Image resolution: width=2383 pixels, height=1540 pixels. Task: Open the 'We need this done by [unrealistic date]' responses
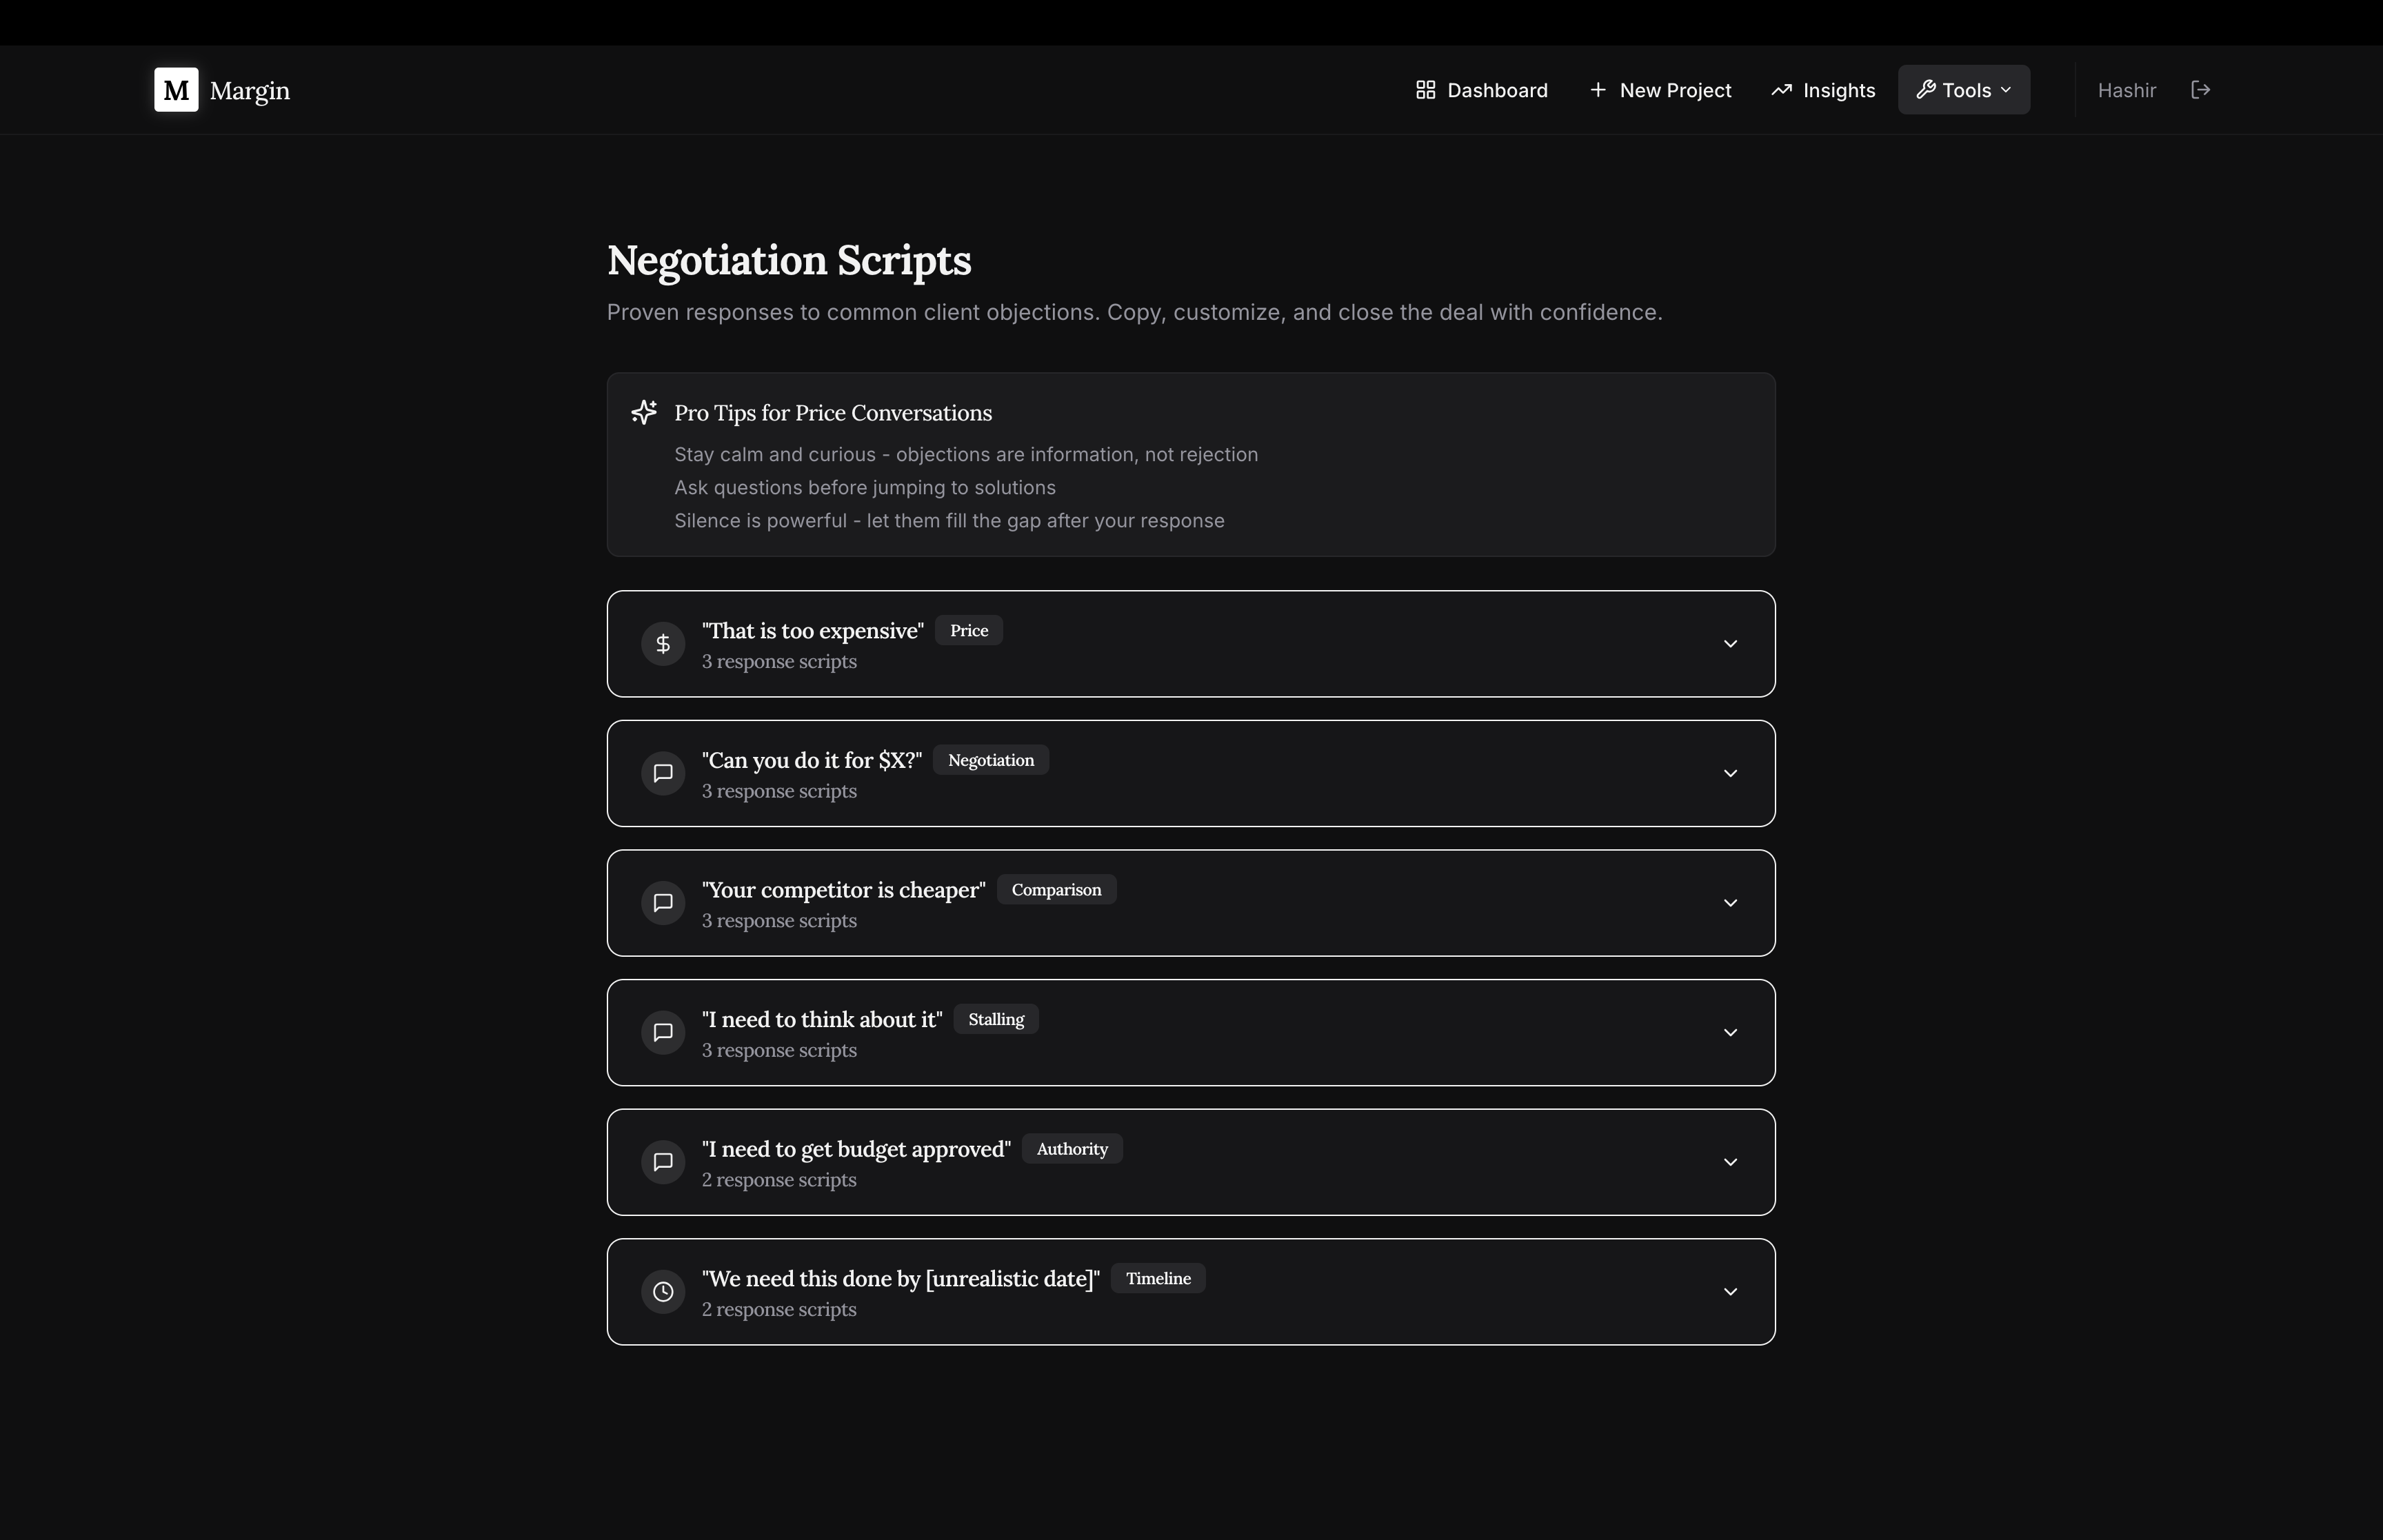[1730, 1291]
